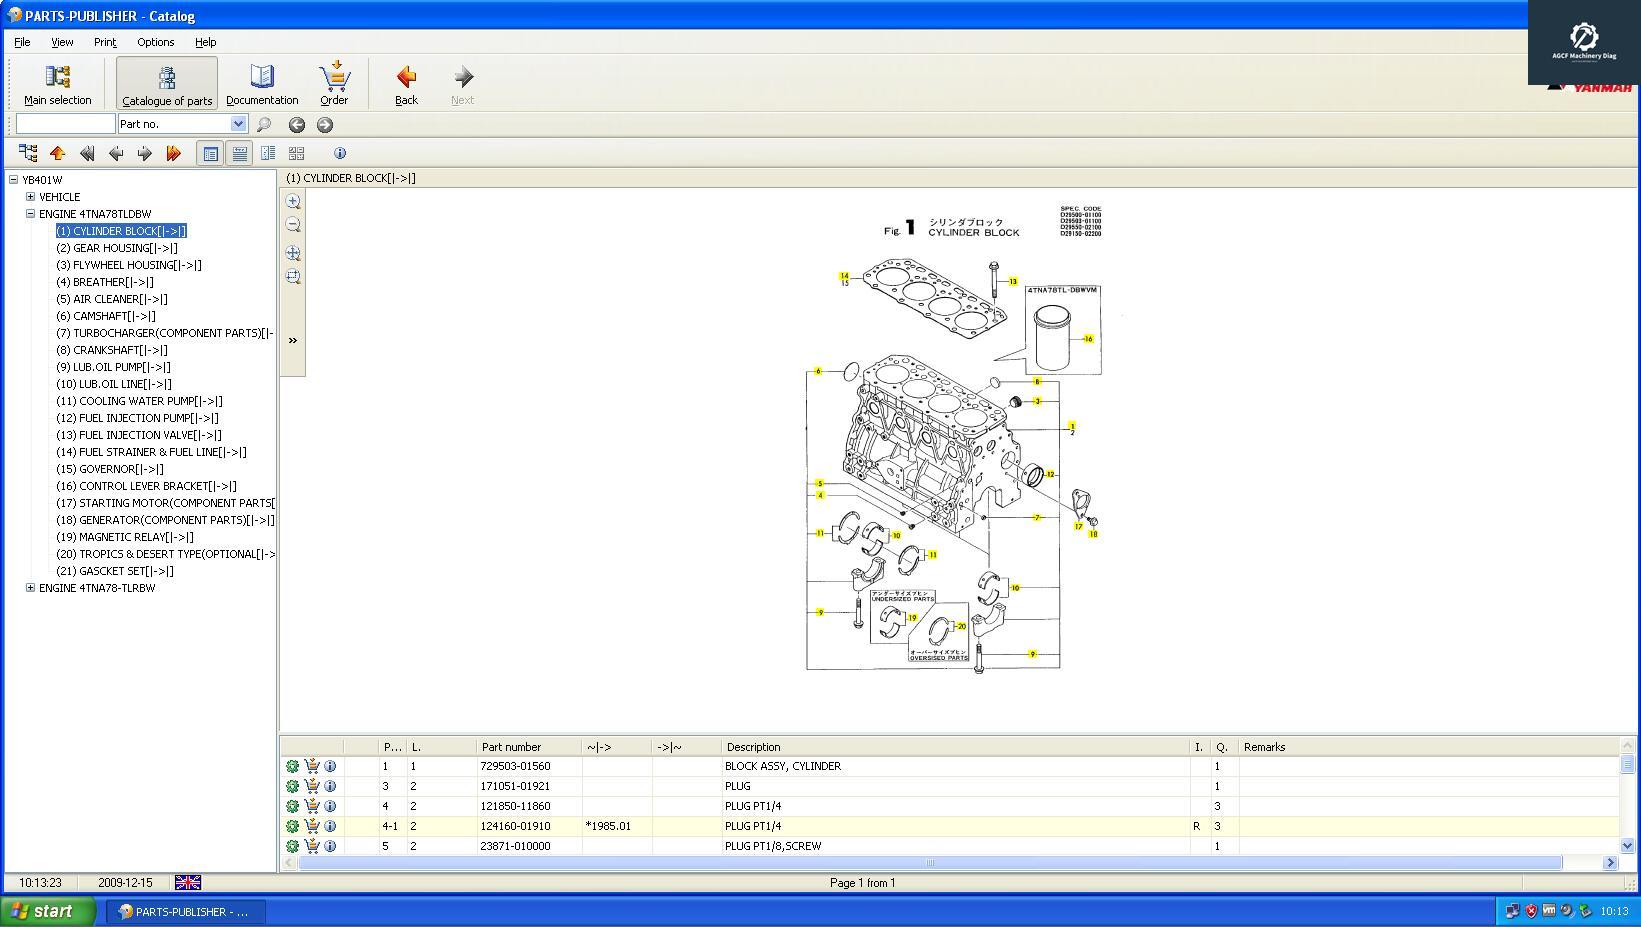Expand the VEHICLE tree node
The image size is (1641, 927).
coord(30,197)
